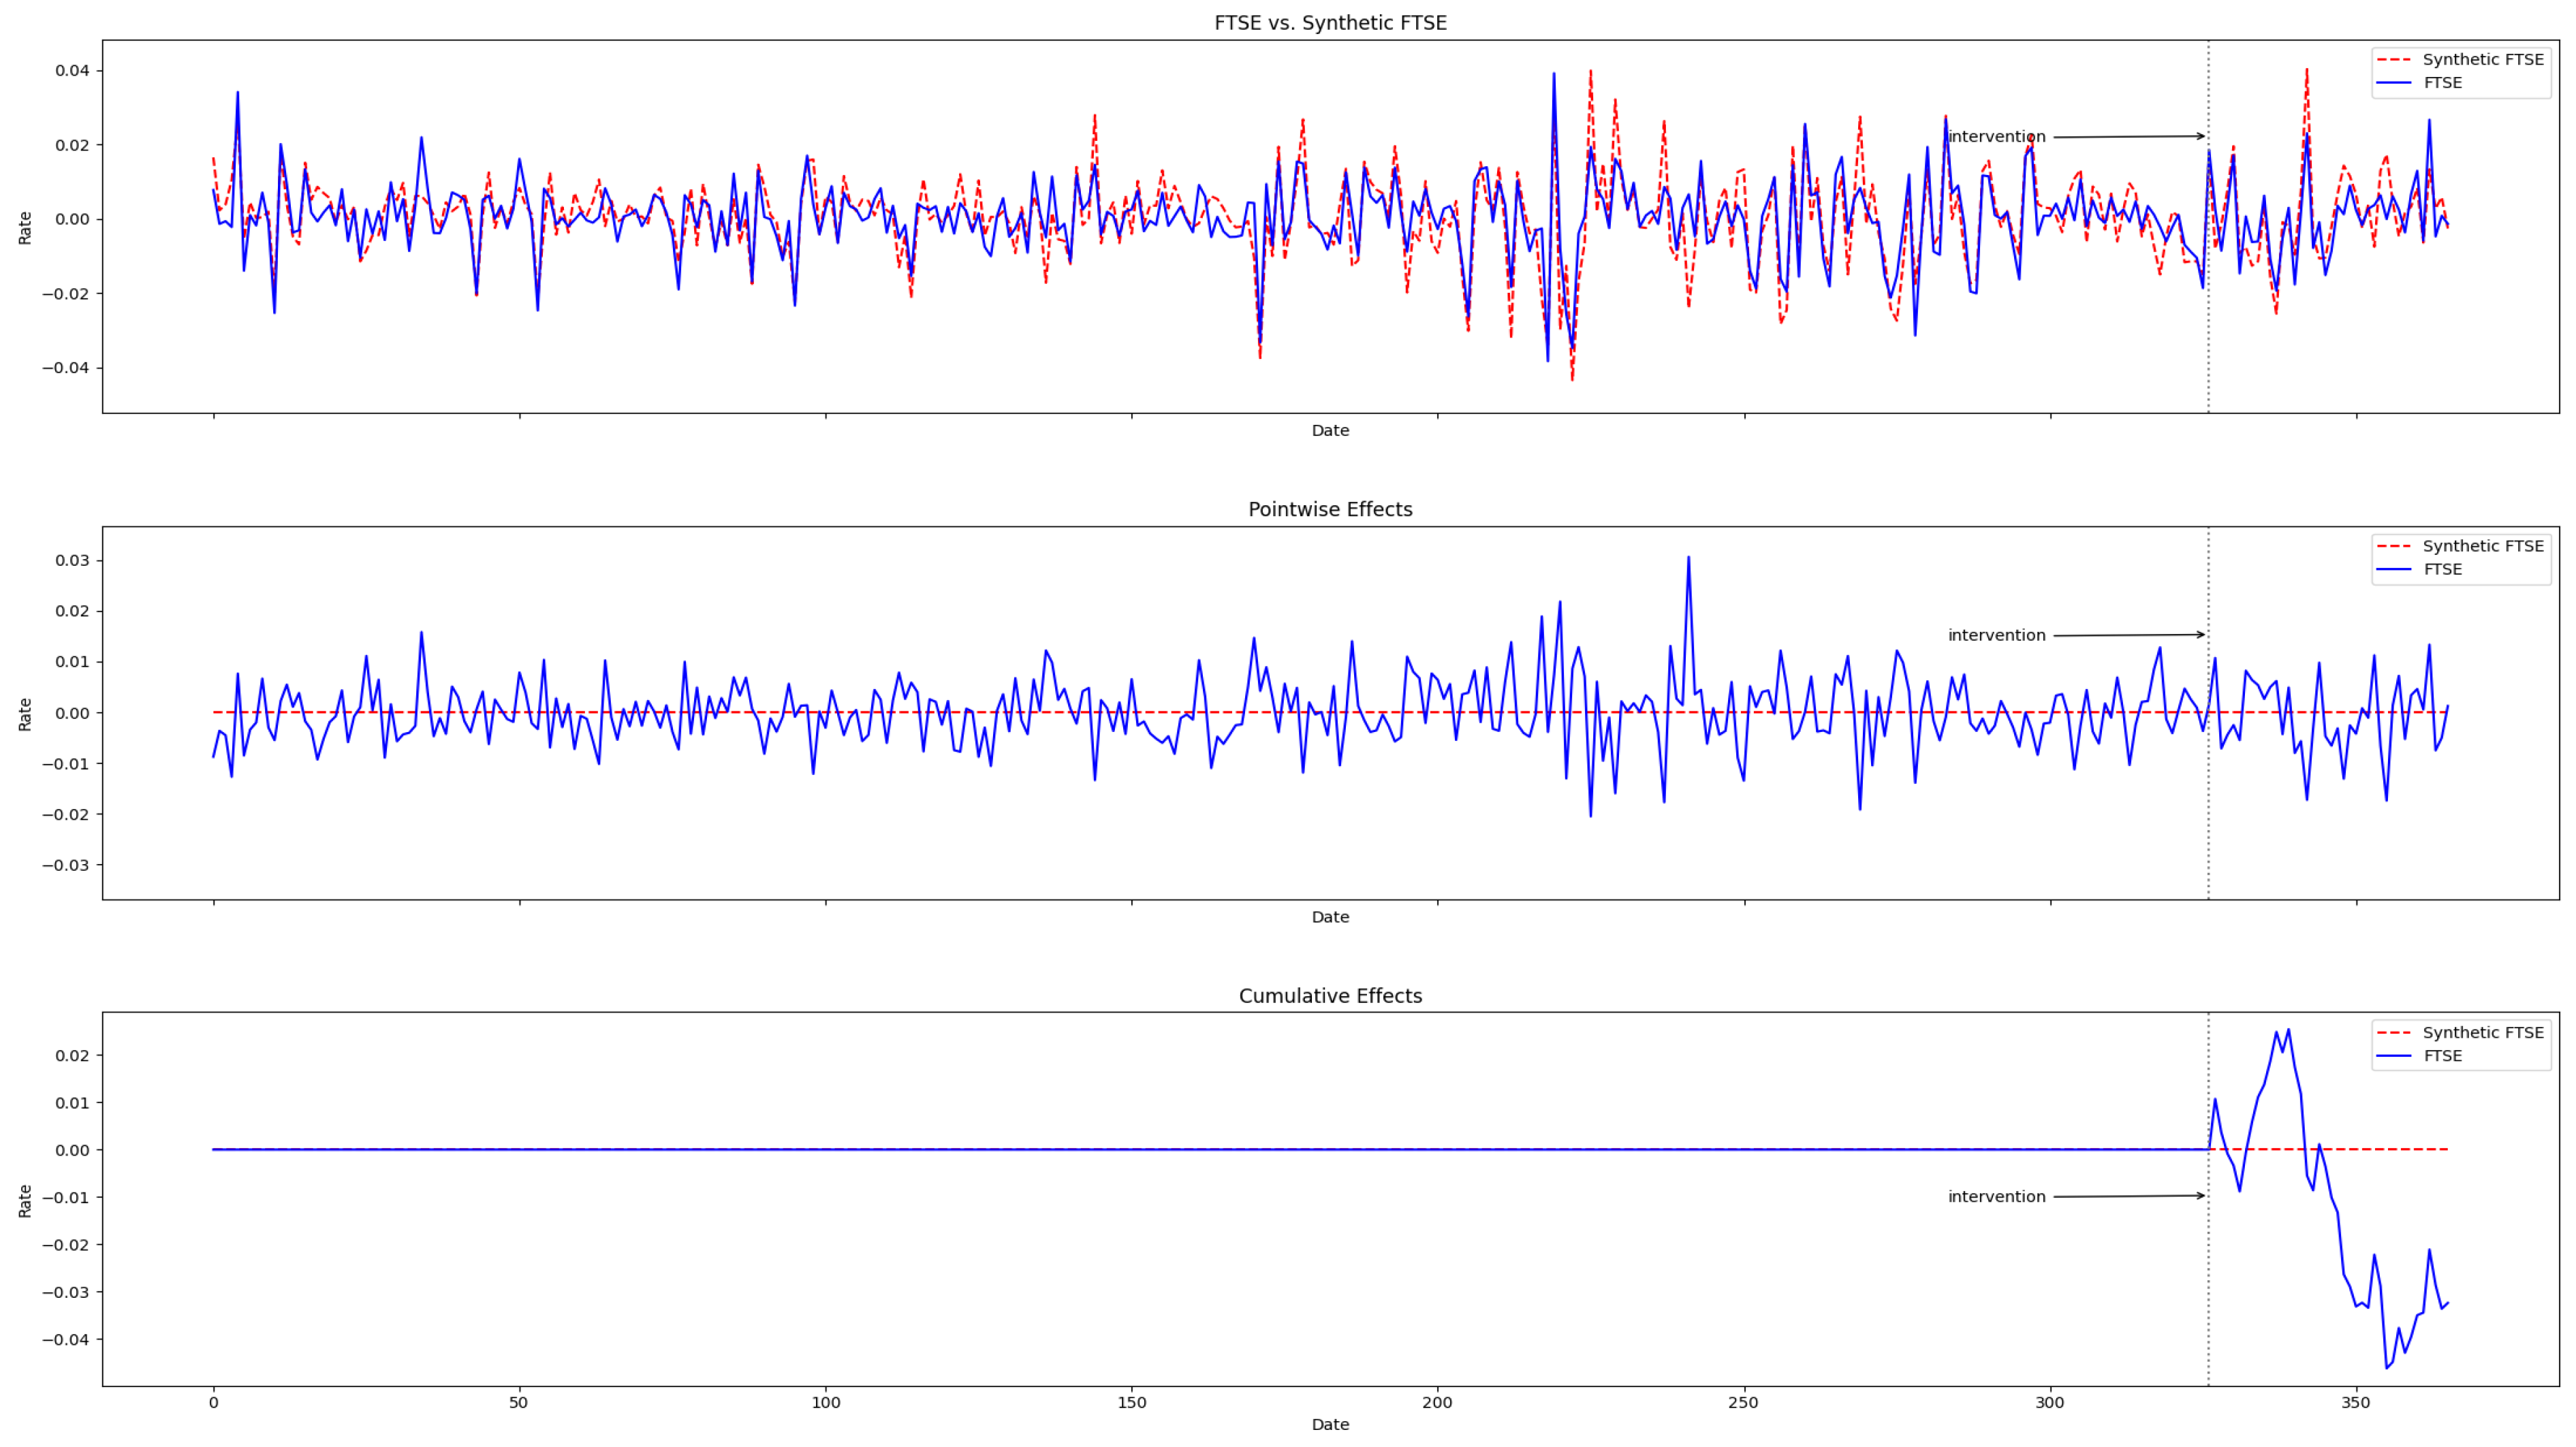2576x1447 pixels.
Task: Click 'intervention' annotation text in top chart
Action: pos(1996,137)
